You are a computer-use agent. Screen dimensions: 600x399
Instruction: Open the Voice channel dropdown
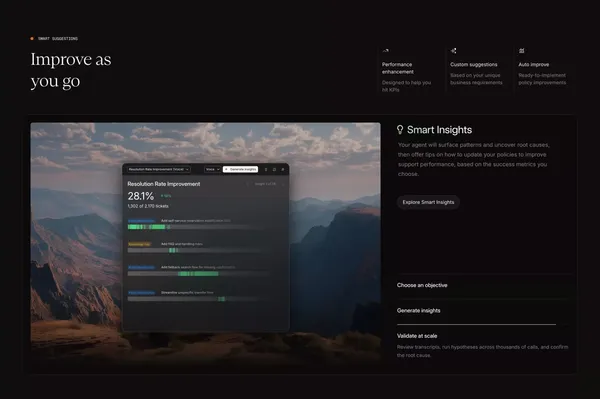212,169
